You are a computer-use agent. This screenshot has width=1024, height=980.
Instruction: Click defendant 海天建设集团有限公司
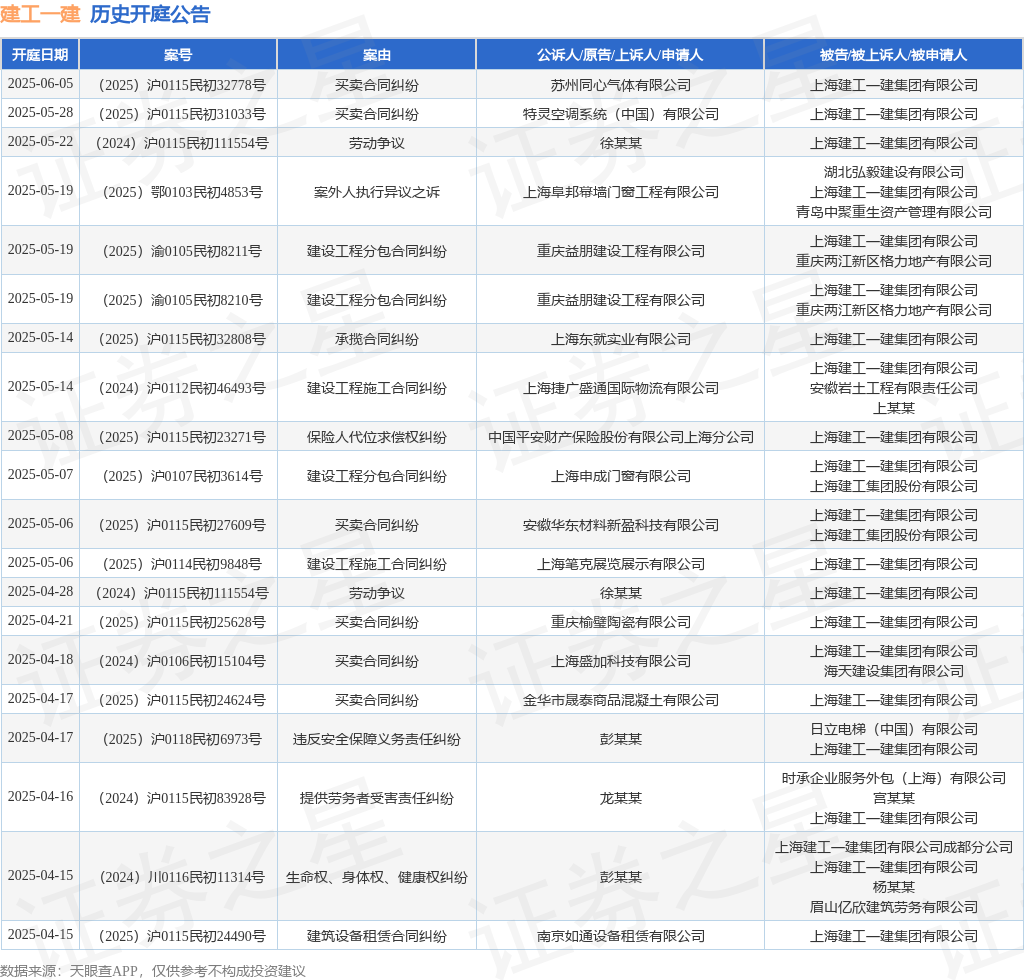(893, 671)
